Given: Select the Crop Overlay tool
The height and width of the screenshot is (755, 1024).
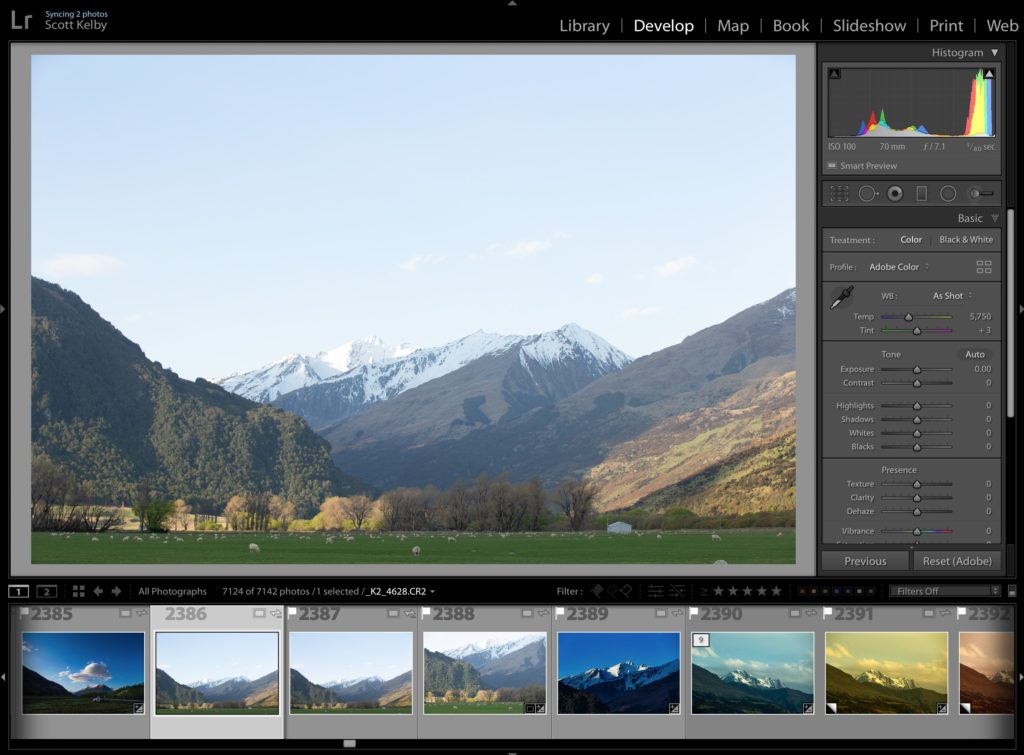Looking at the screenshot, I should click(839, 194).
